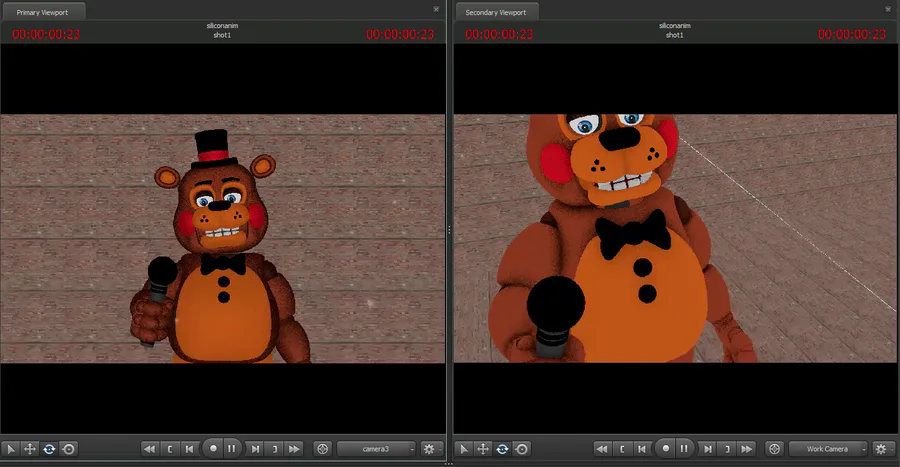Click the microphone in Secondary Viewport render

554,318
